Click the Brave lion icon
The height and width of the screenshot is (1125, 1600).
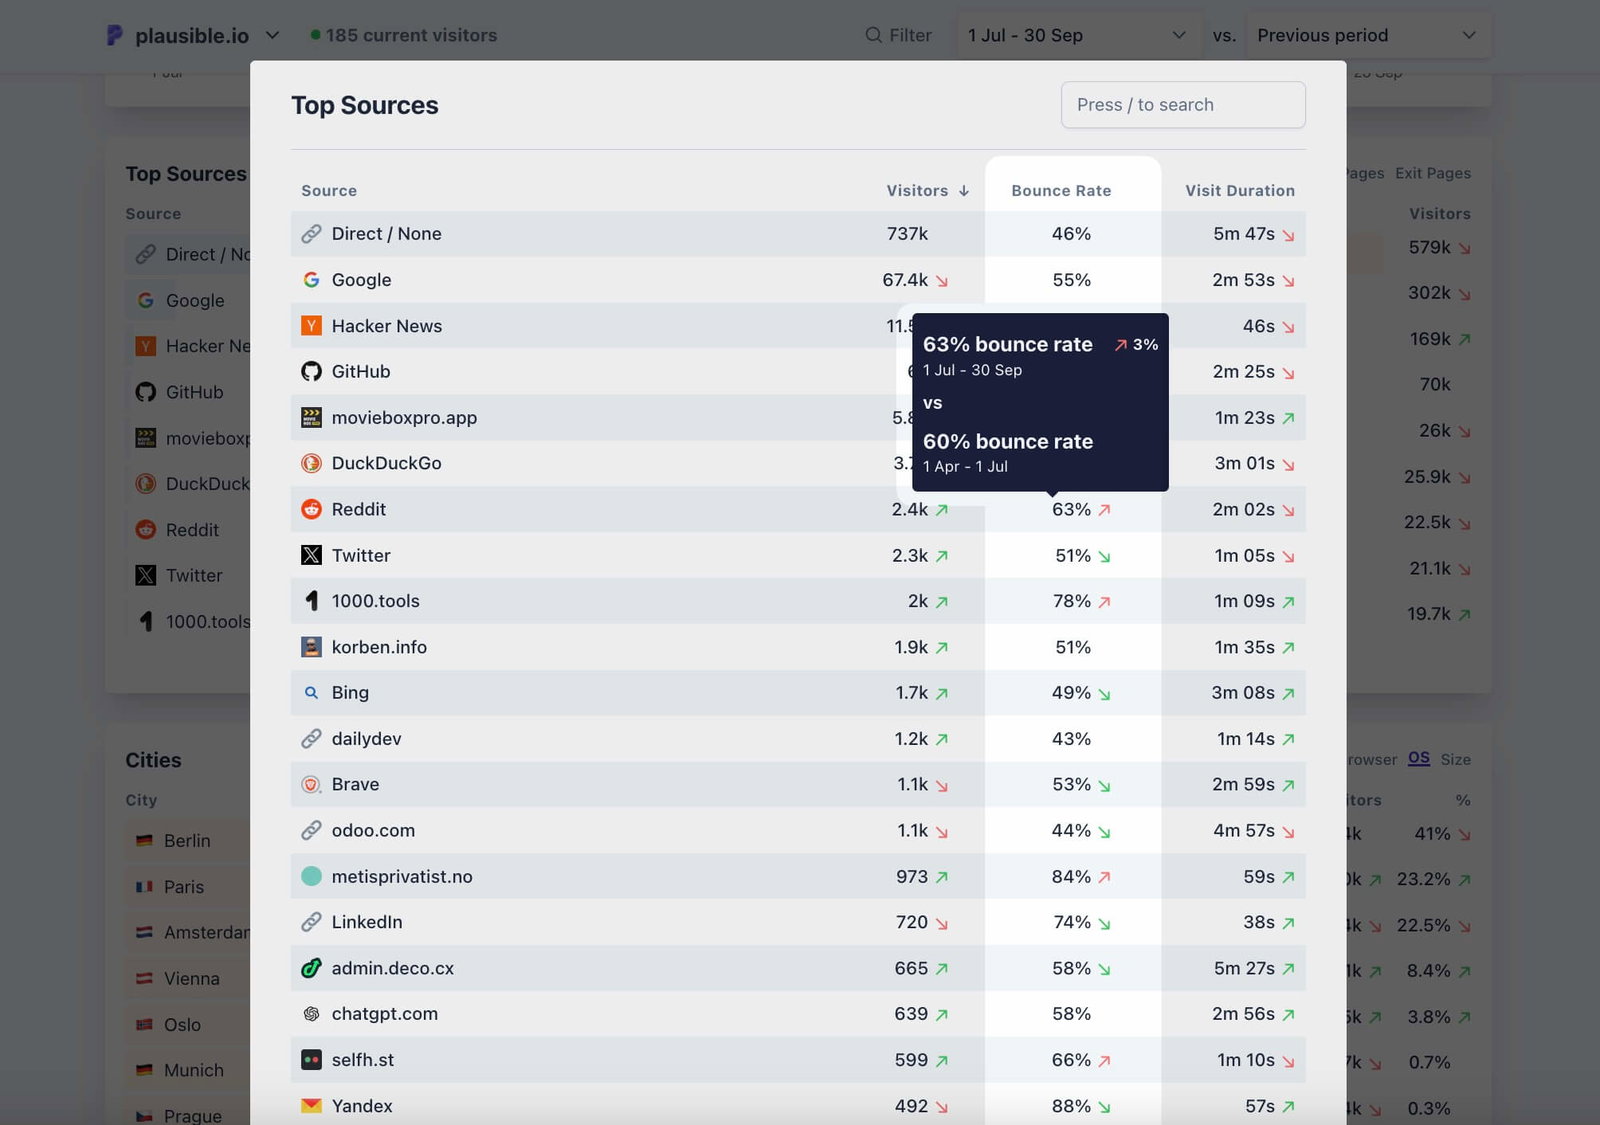(311, 784)
